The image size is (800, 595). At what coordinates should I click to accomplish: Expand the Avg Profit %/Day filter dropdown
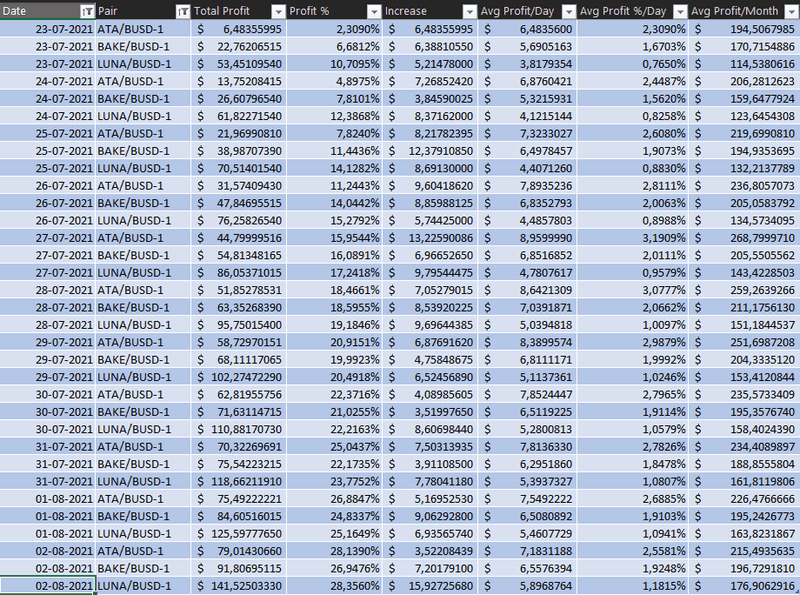pyautogui.click(x=680, y=11)
